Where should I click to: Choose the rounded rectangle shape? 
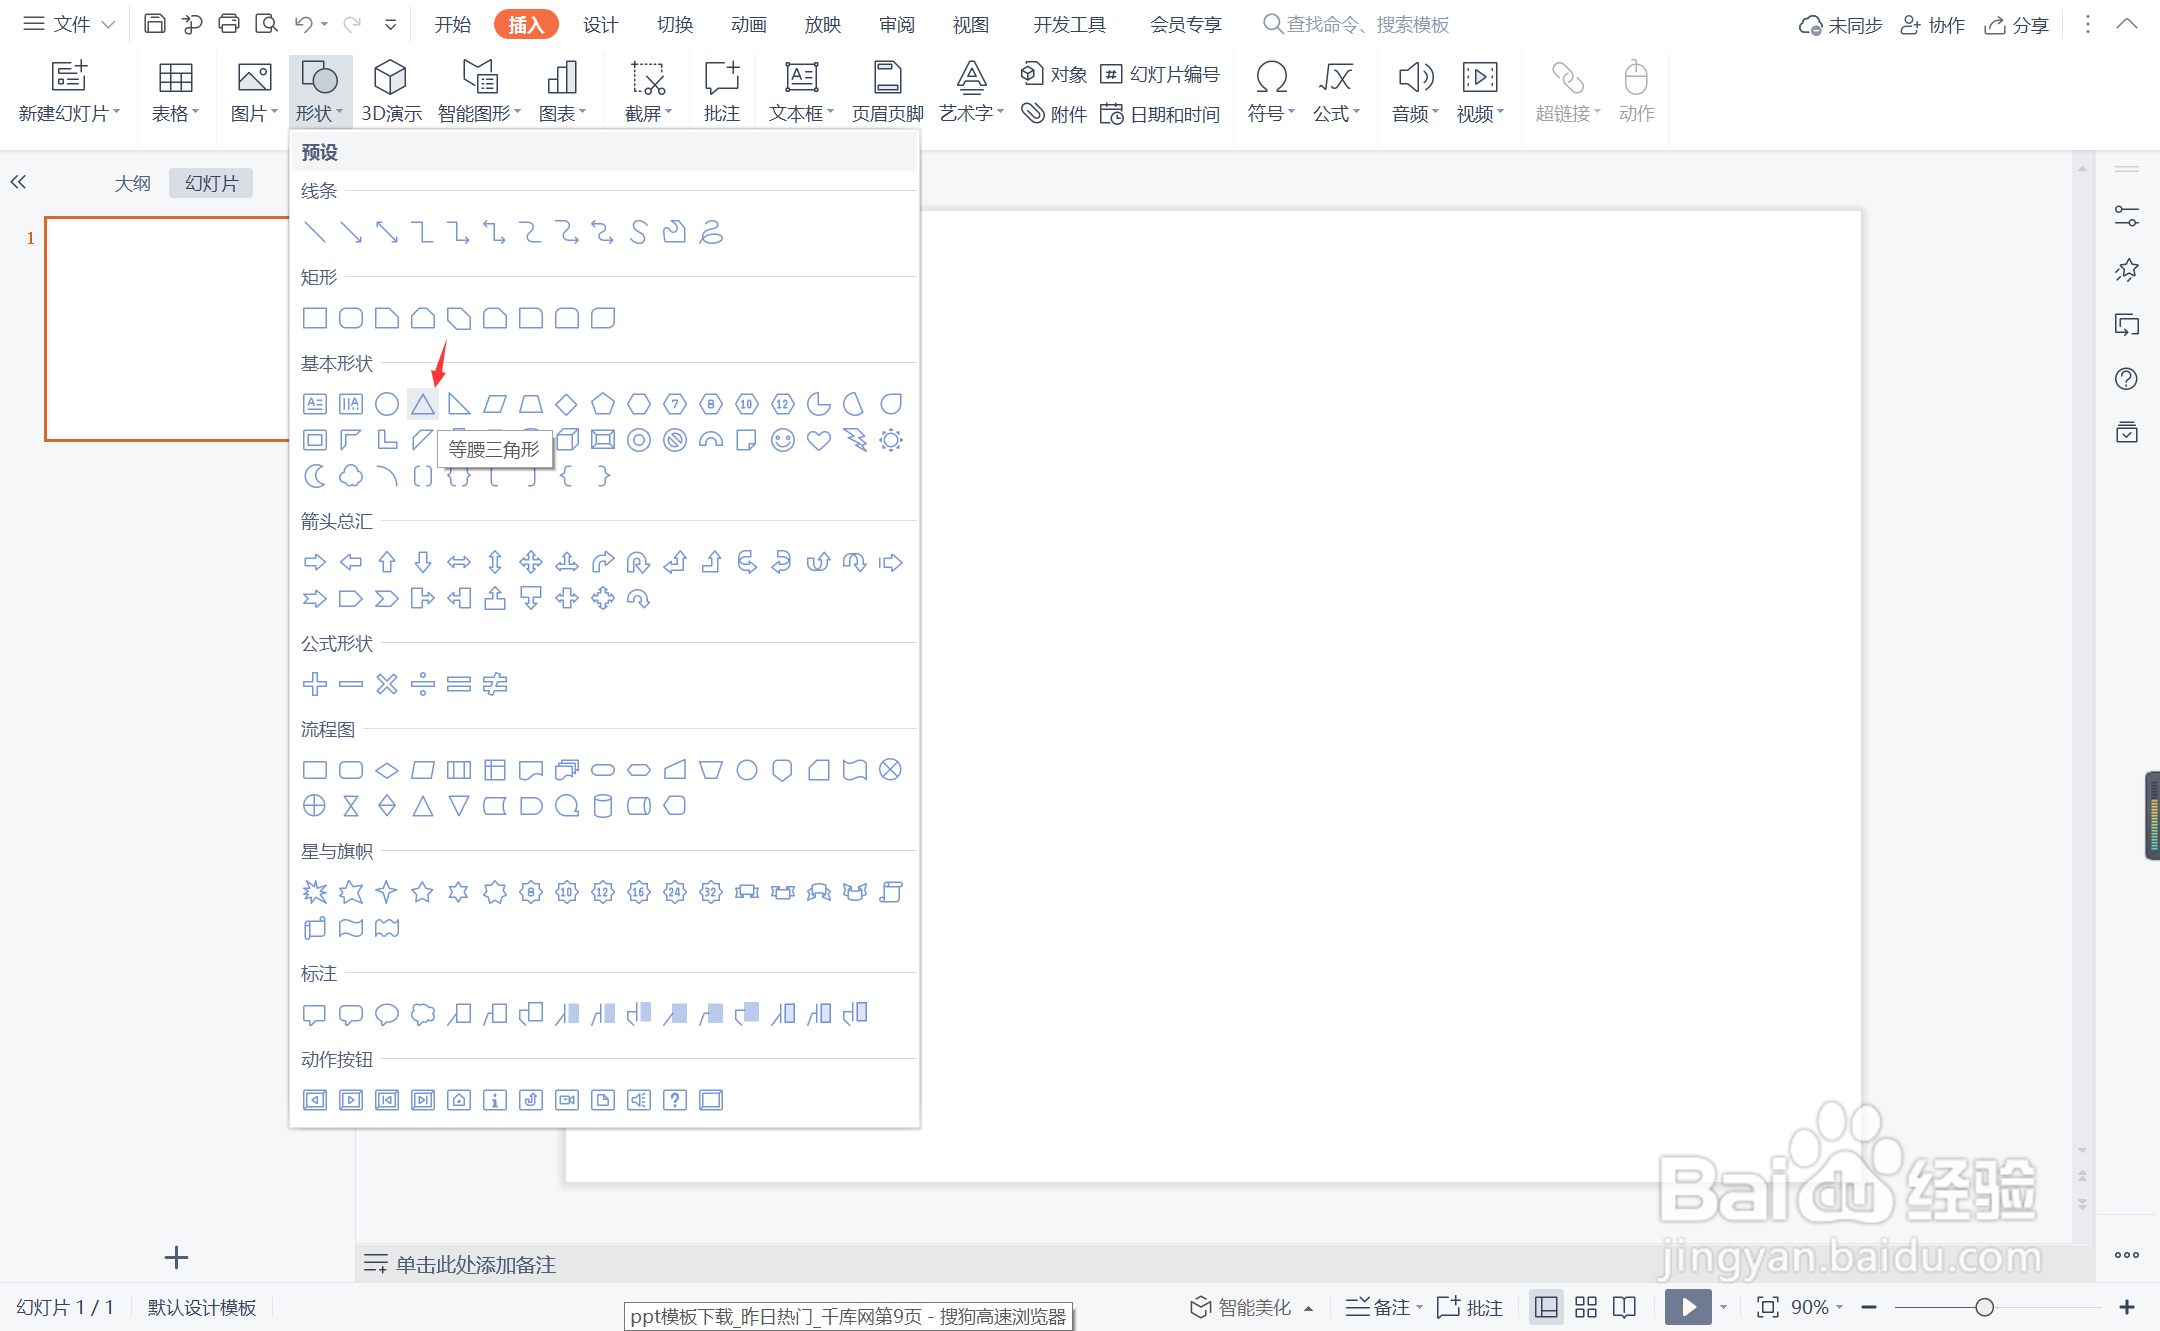pos(351,318)
